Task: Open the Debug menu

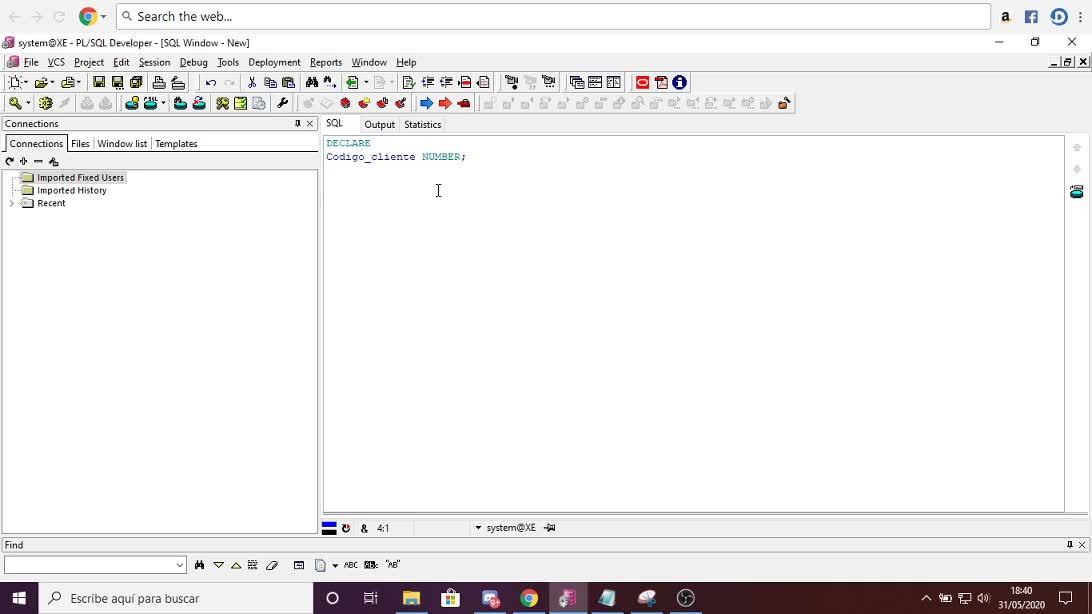Action: click(194, 62)
